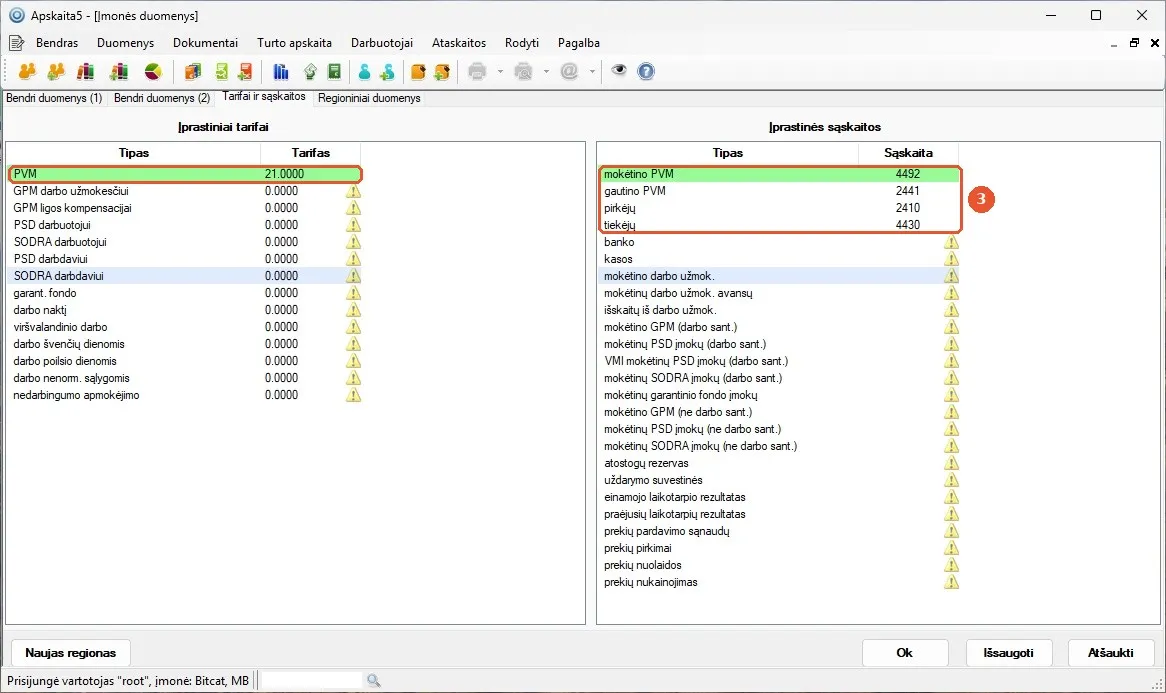This screenshot has width=1166, height=693.
Task: Switch to Bendri duomenys (1) tab
Action: click(x=54, y=98)
